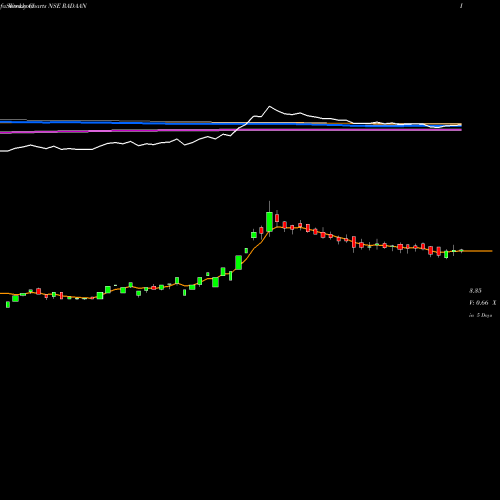
Task: Click the "V: 0.66 X" volume label
Action: coord(482,303)
